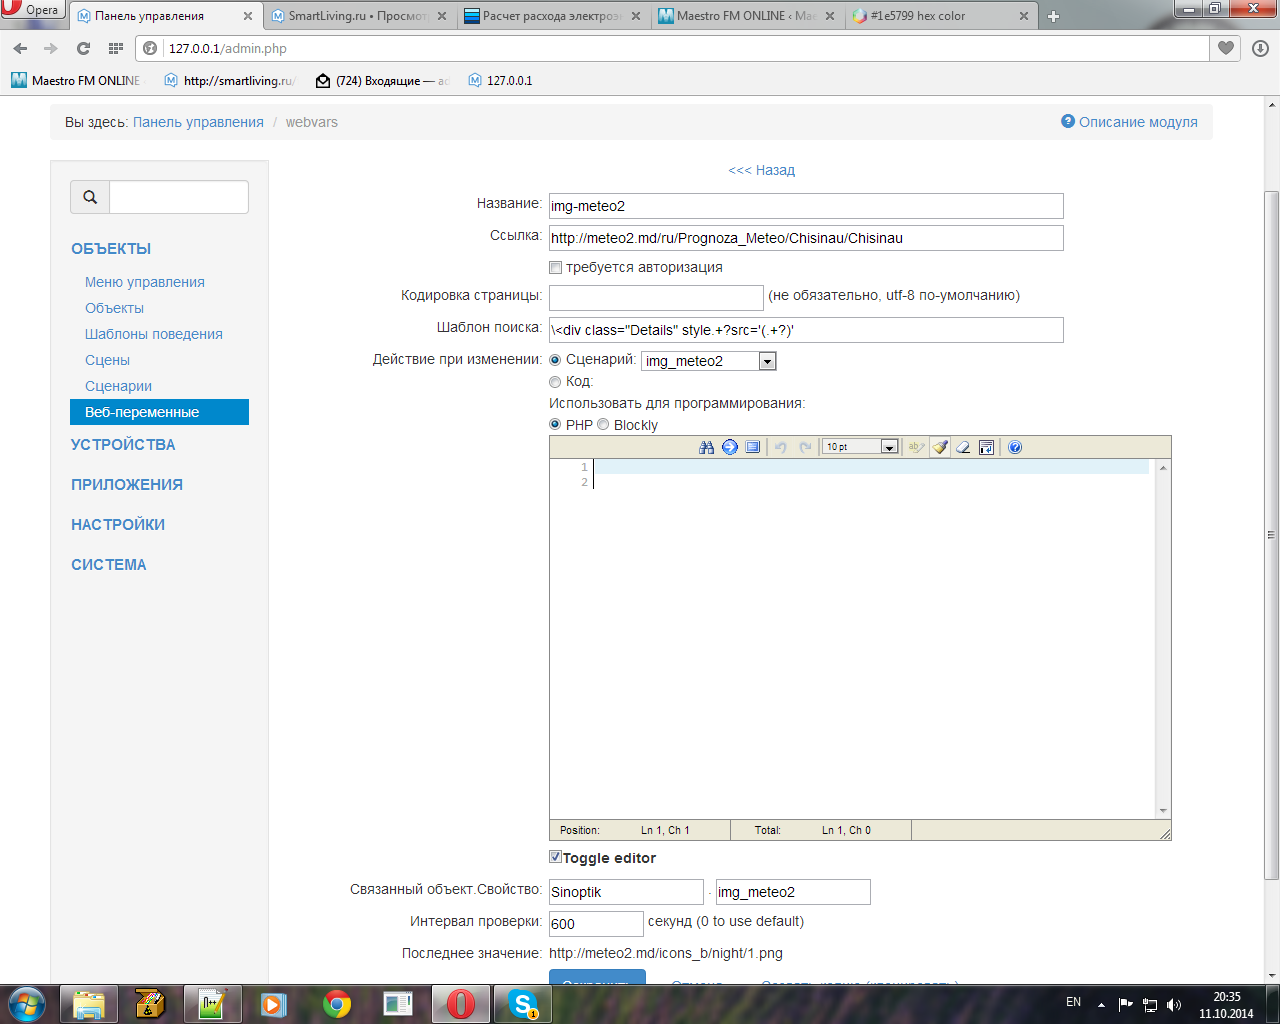Screen dimensions: 1280x1024
Task: Click the Opera icon in taskbar
Action: tap(461, 1004)
